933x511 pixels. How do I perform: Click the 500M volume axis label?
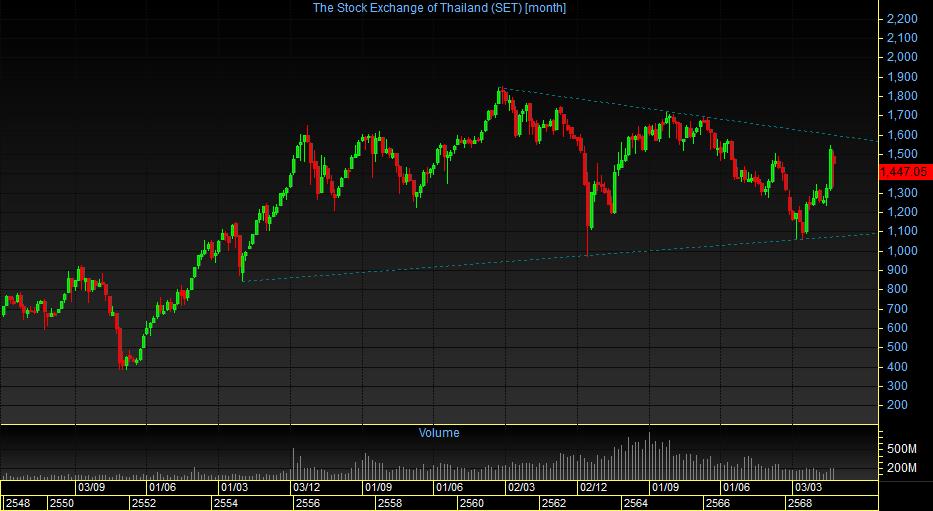coord(901,448)
